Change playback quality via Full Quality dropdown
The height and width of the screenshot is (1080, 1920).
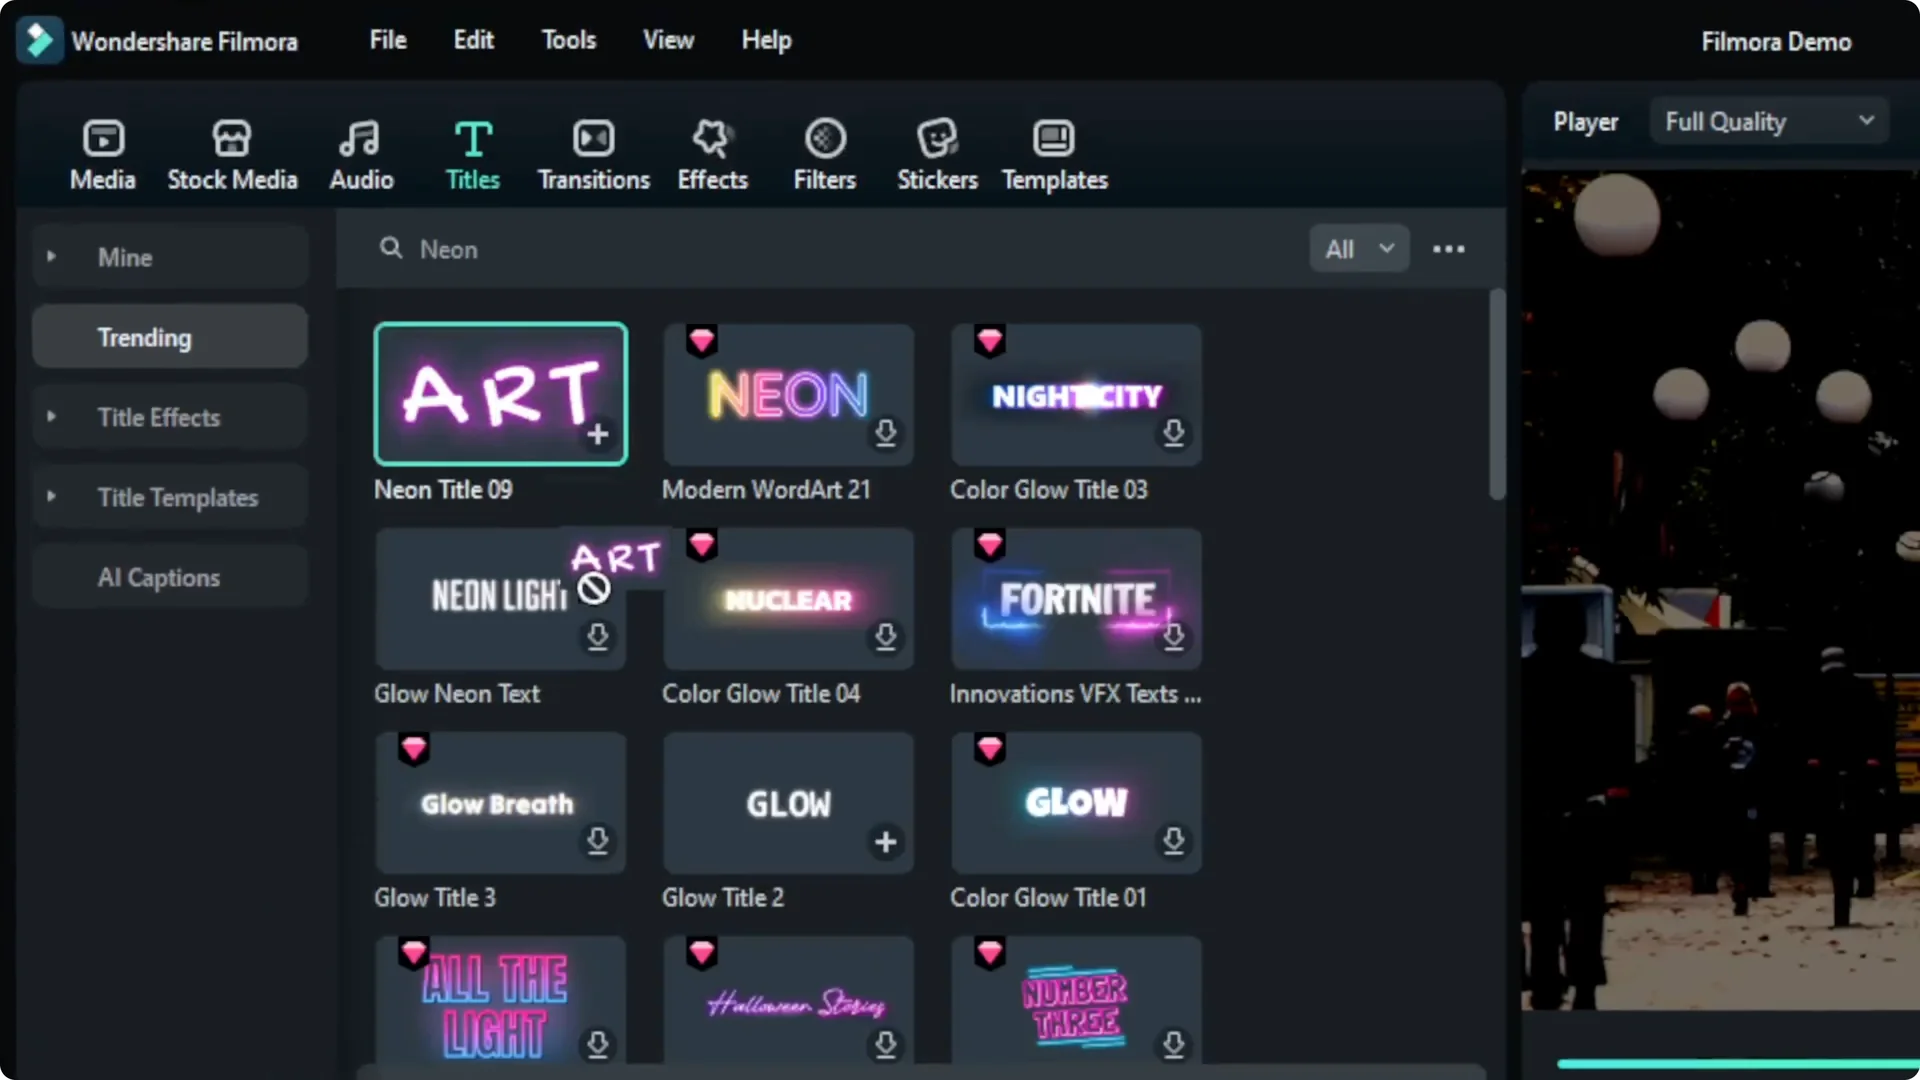point(1768,121)
